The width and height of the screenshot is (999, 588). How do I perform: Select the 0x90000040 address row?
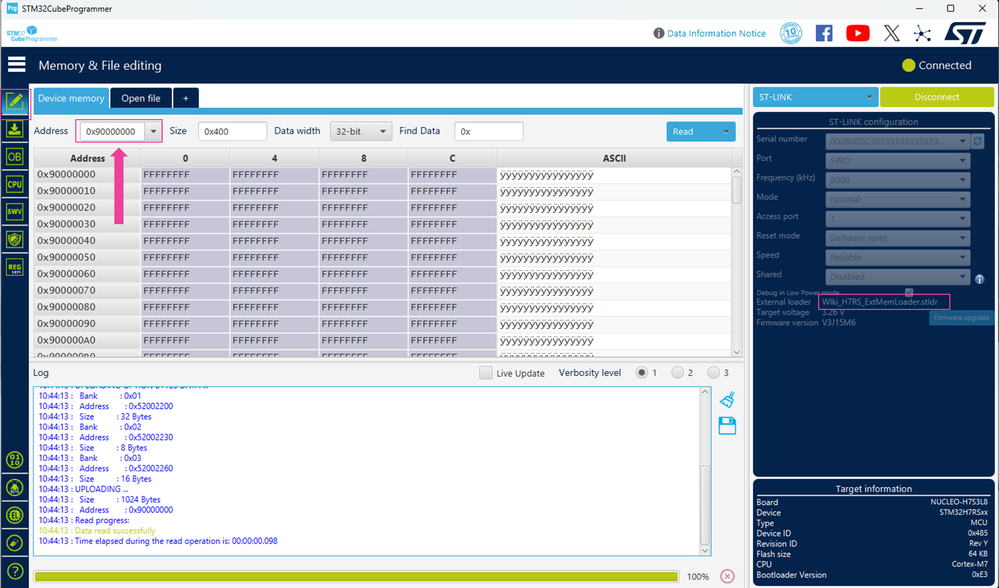coord(382,241)
